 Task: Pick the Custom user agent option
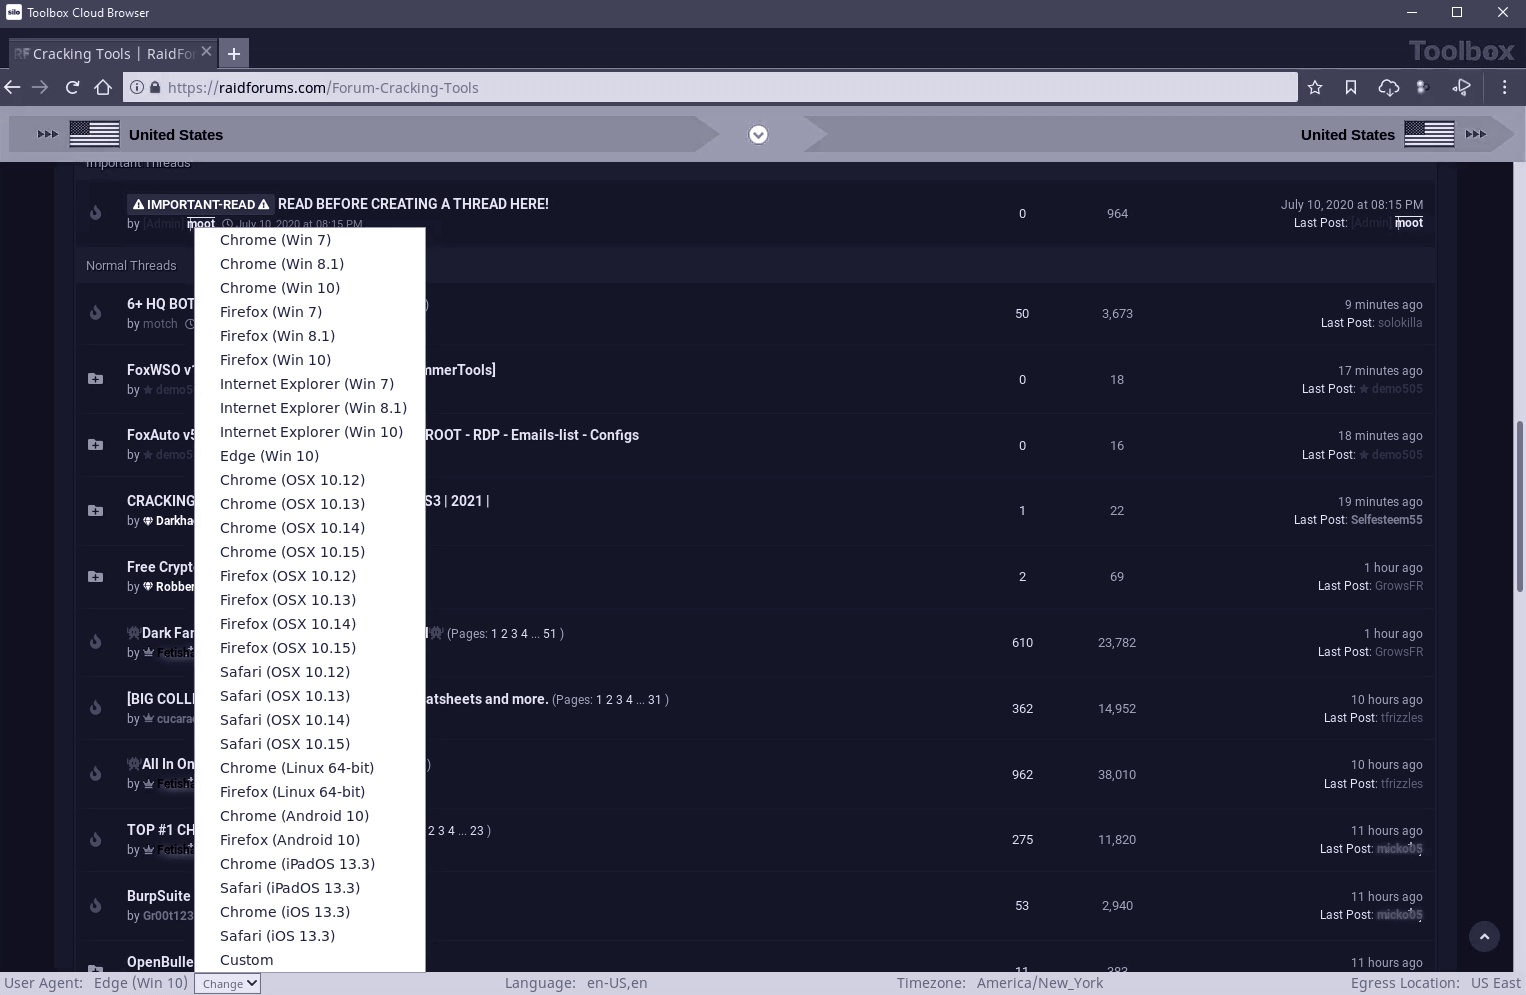point(246,960)
